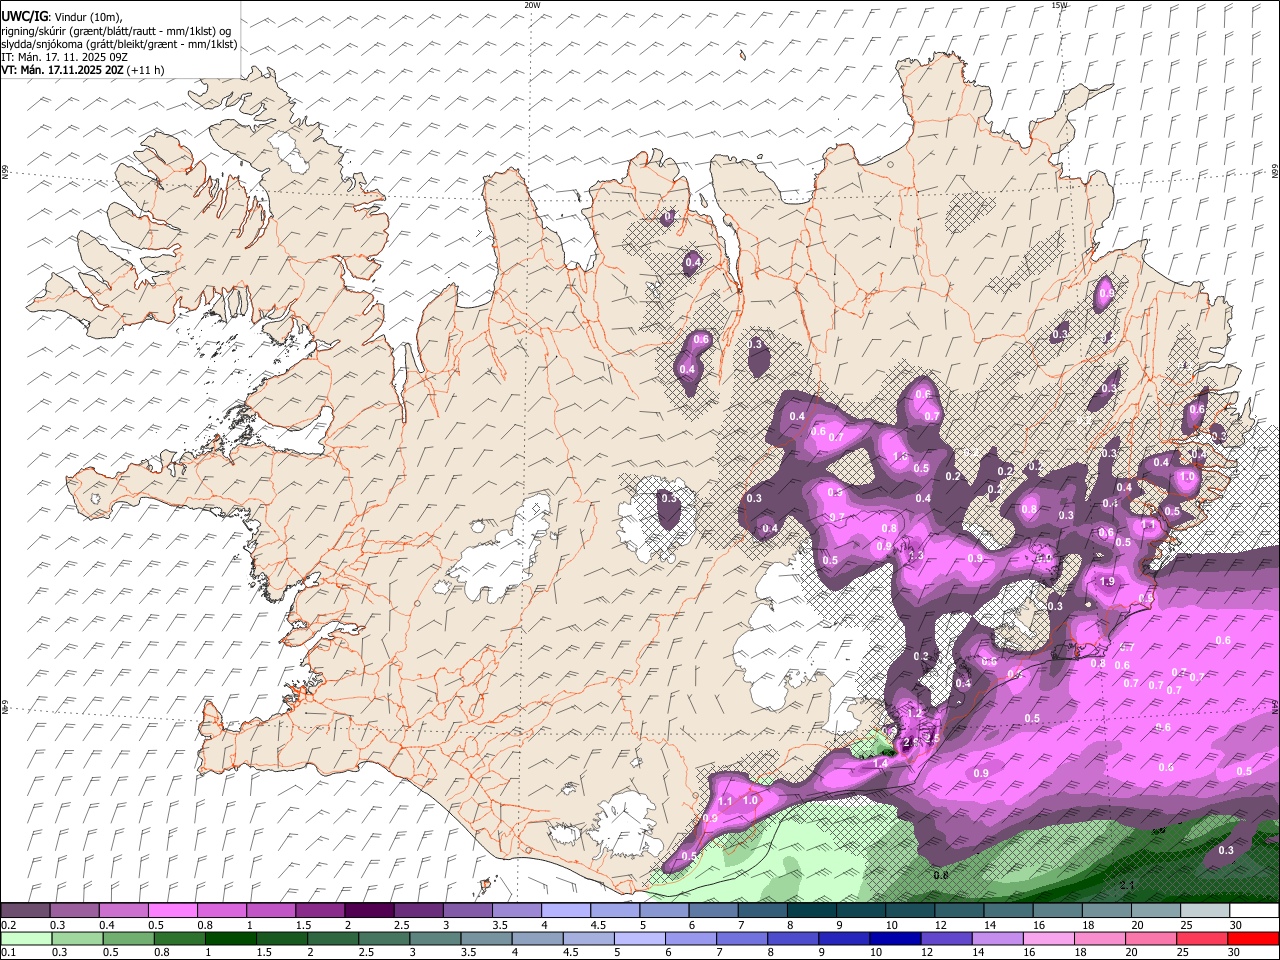This screenshot has width=1280, height=960.
Task: Click the '1.4' precipitation value near the south coast
Action: 881,763
